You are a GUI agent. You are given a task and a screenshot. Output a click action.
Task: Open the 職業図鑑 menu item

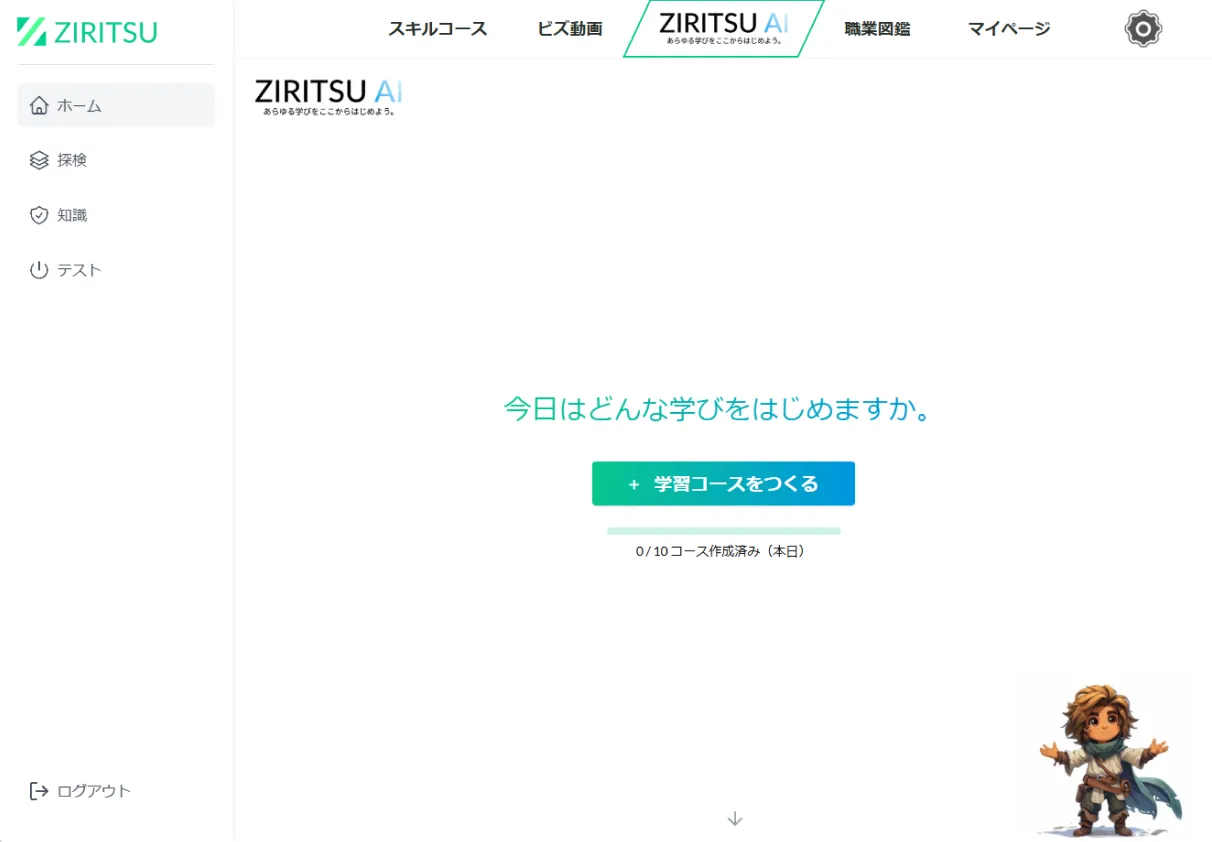tap(875, 29)
